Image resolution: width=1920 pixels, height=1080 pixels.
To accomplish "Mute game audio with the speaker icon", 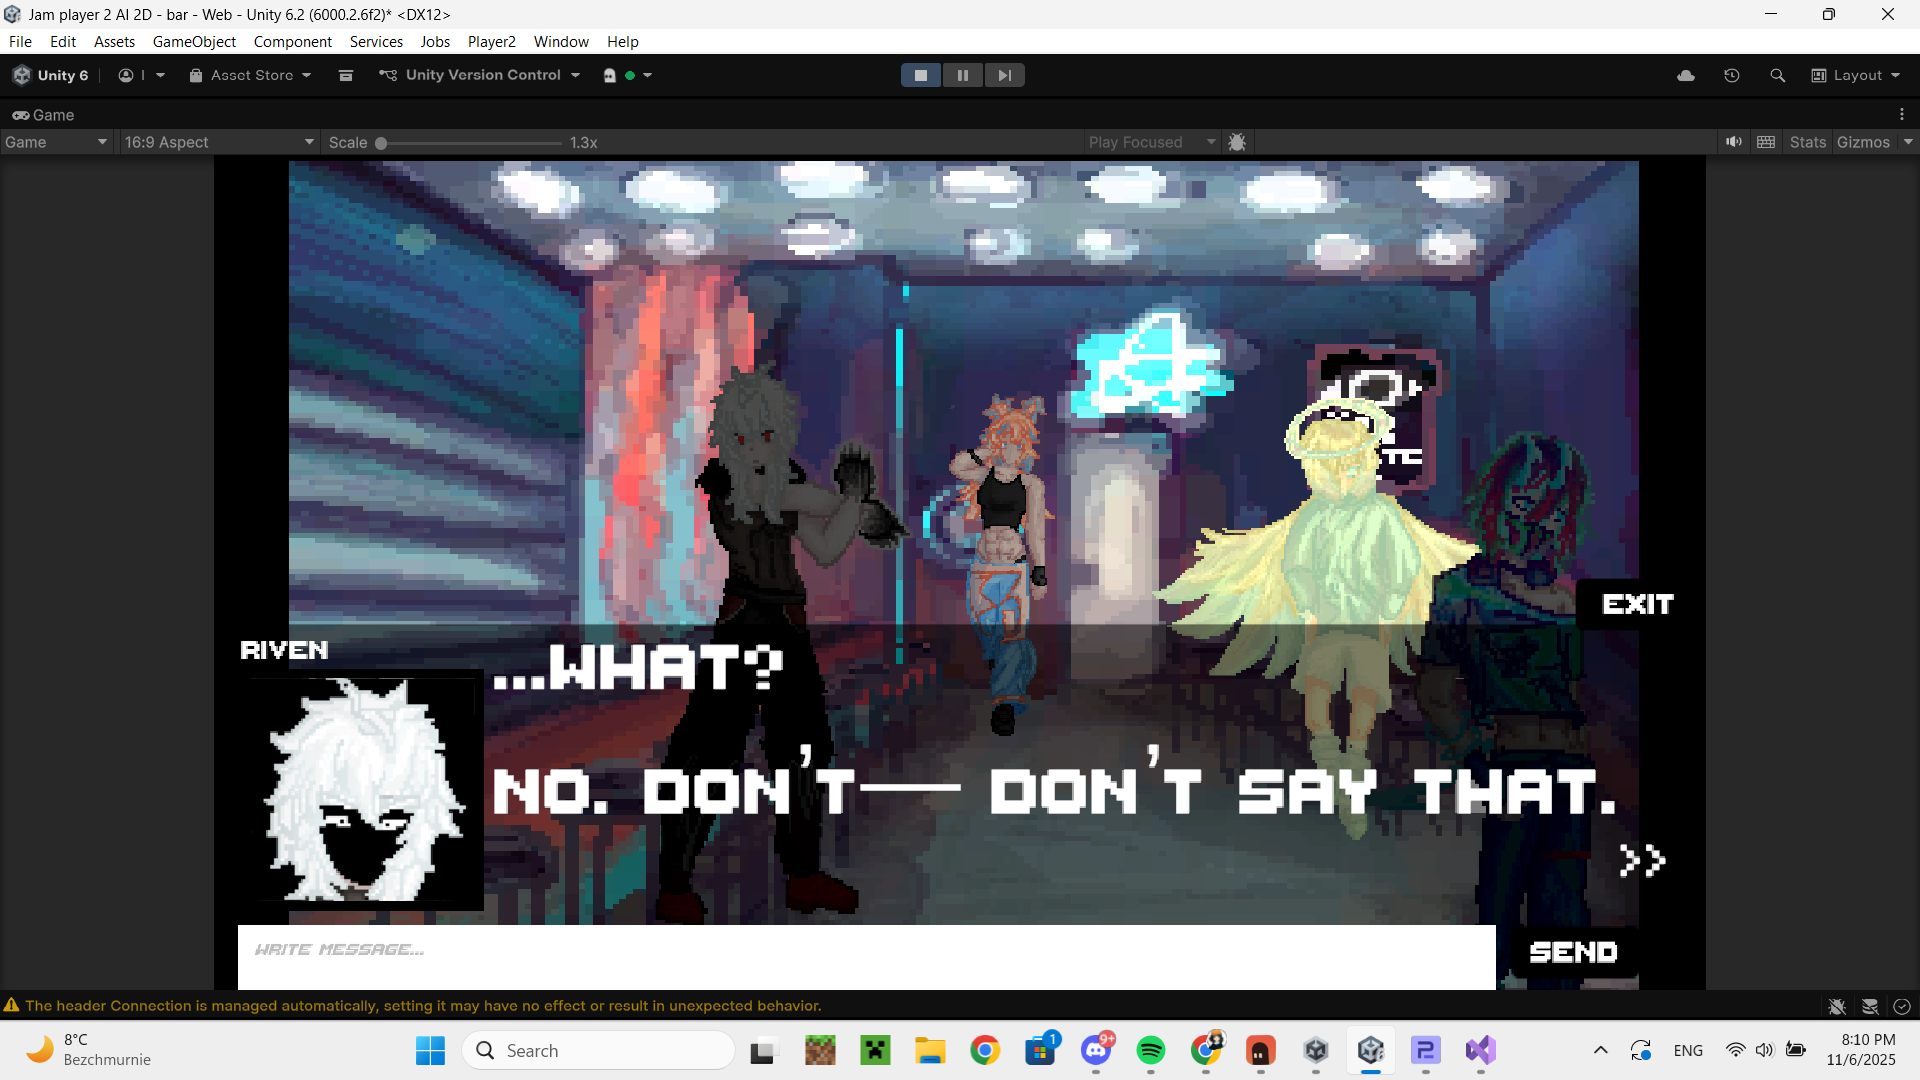I will pyautogui.click(x=1733, y=142).
